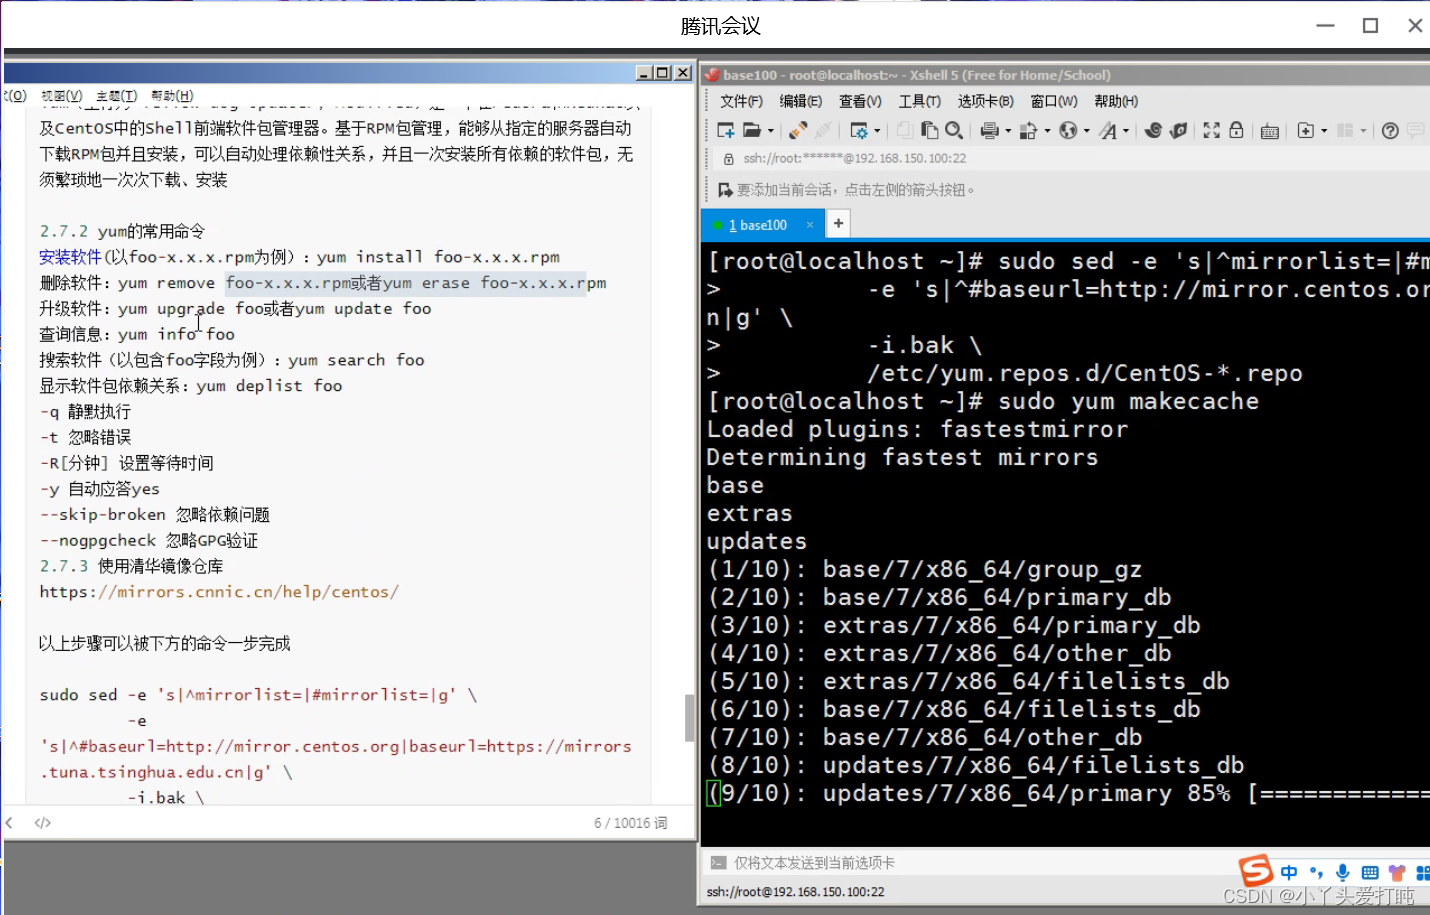
Task: Click the Open Session folder icon in Xshell
Action: [752, 130]
